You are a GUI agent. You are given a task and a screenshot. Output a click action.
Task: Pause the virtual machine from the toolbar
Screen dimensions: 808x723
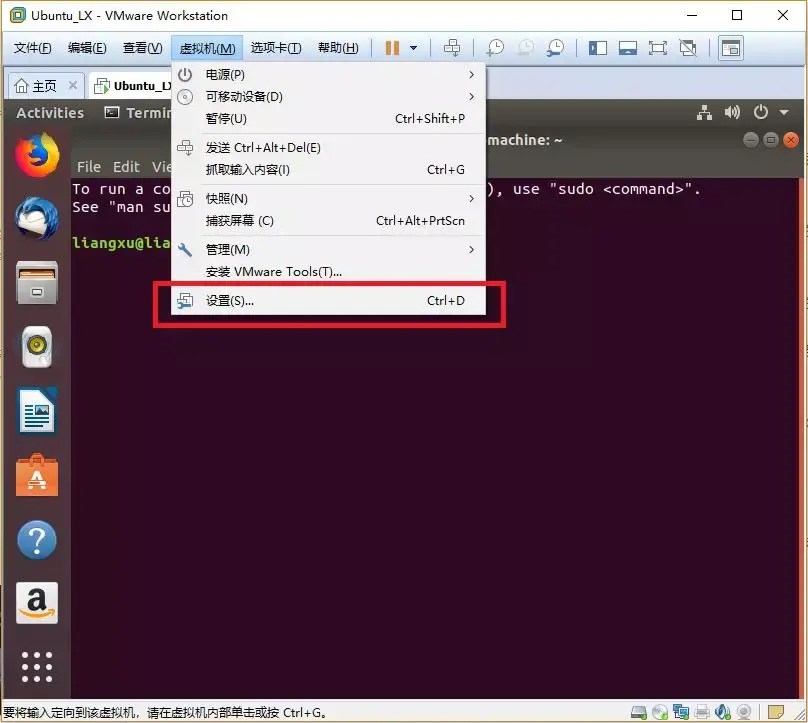(392, 48)
